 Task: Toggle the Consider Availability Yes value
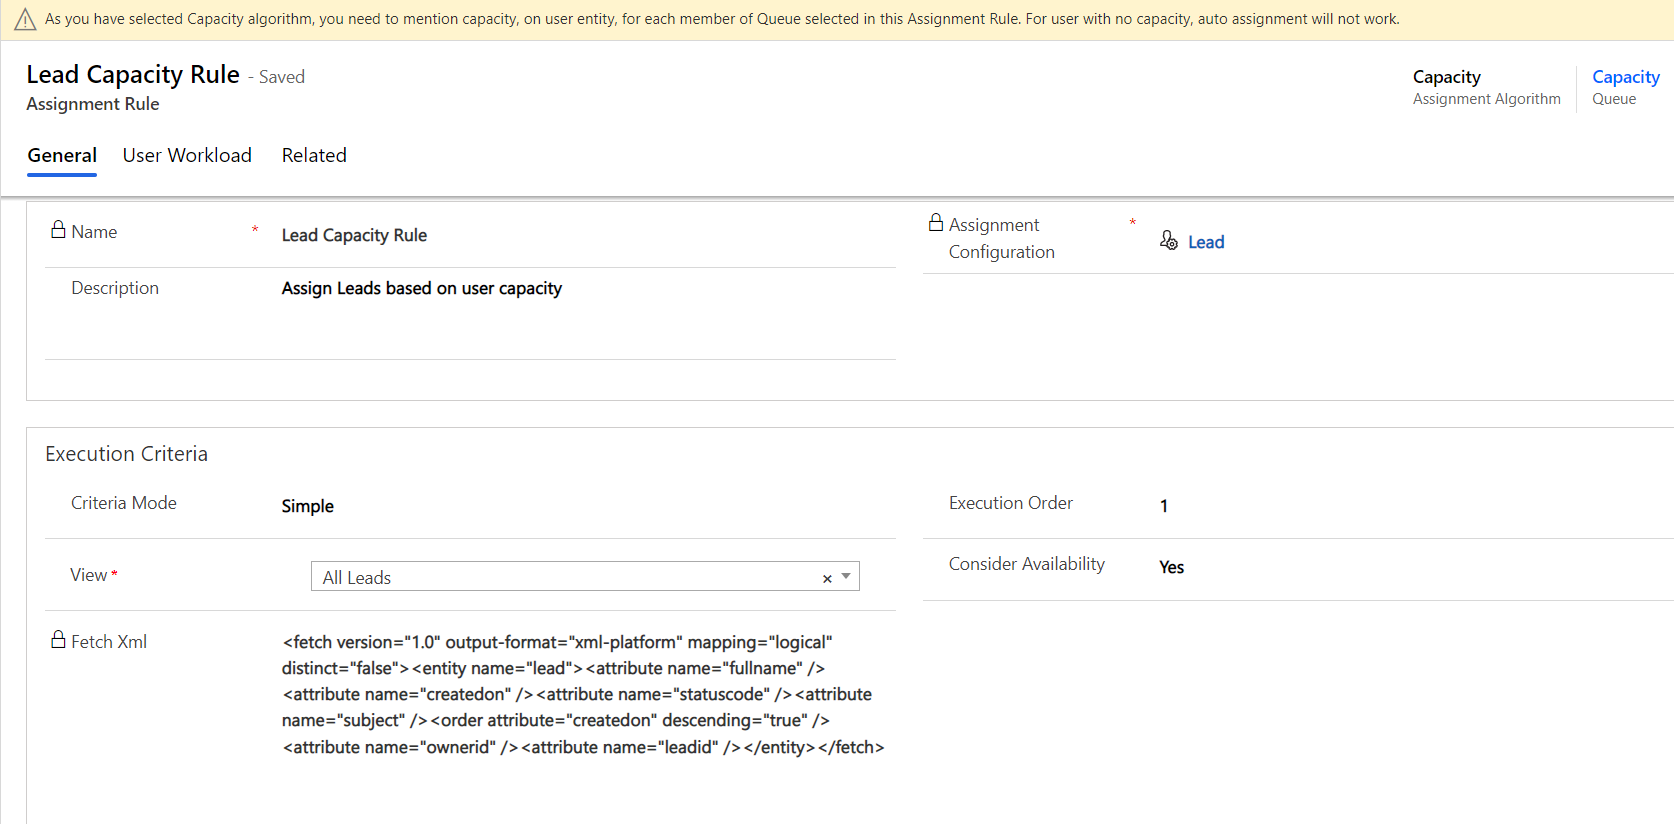click(x=1171, y=567)
